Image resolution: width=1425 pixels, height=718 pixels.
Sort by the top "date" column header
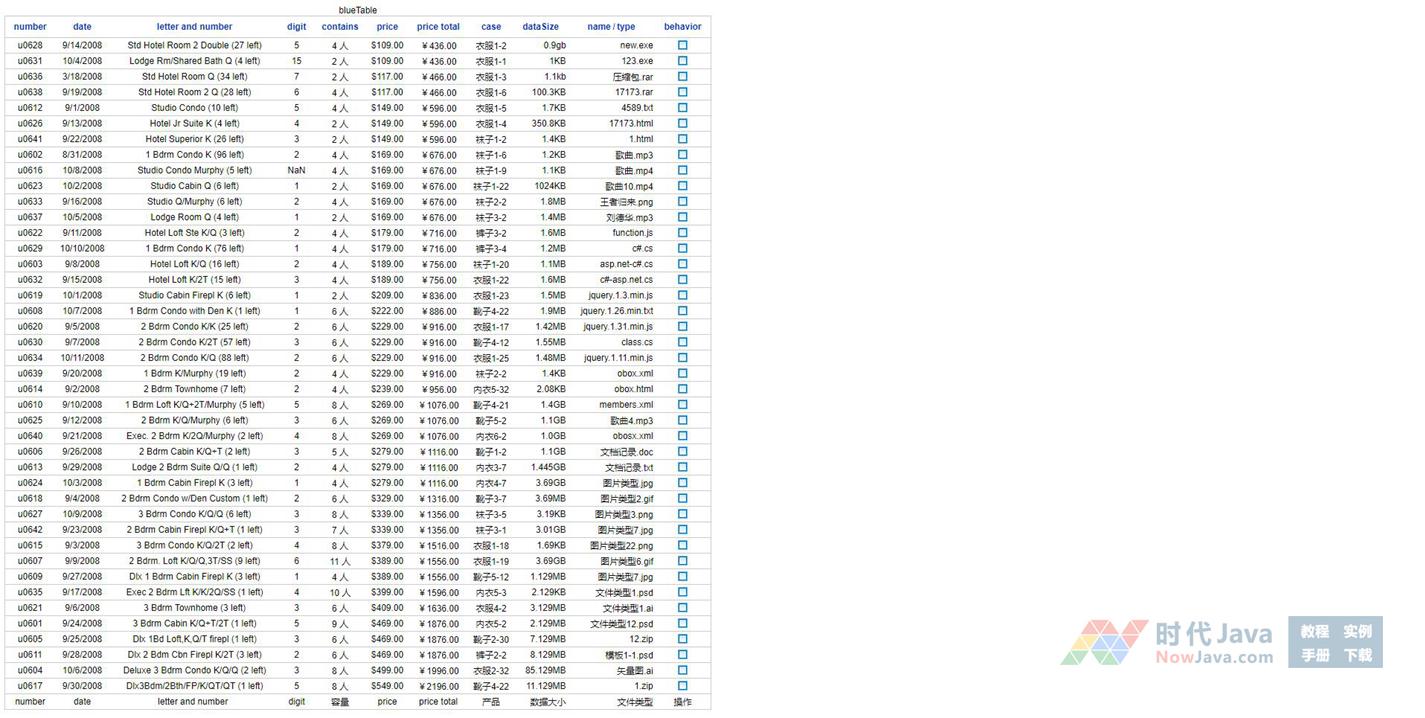click(82, 27)
